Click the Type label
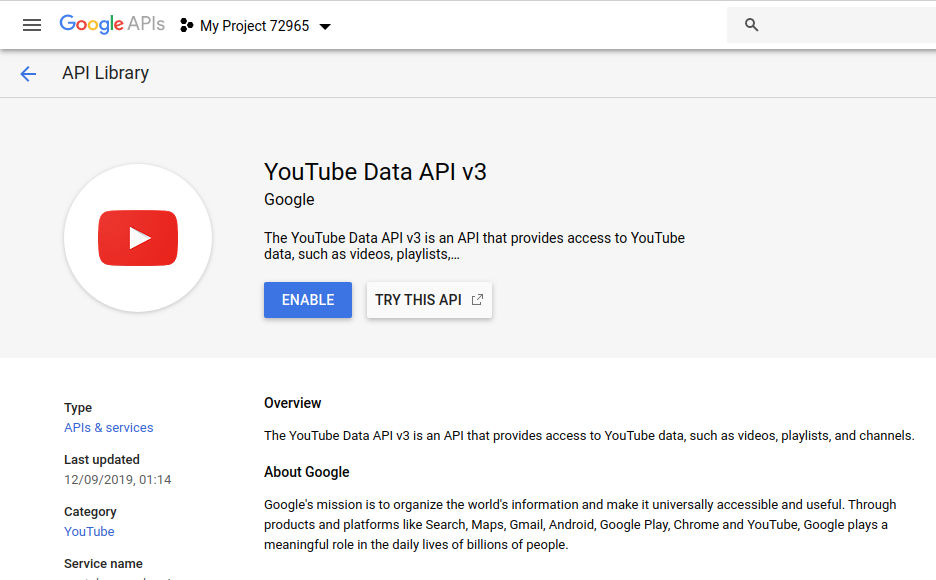The height and width of the screenshot is (580, 936). tap(78, 408)
